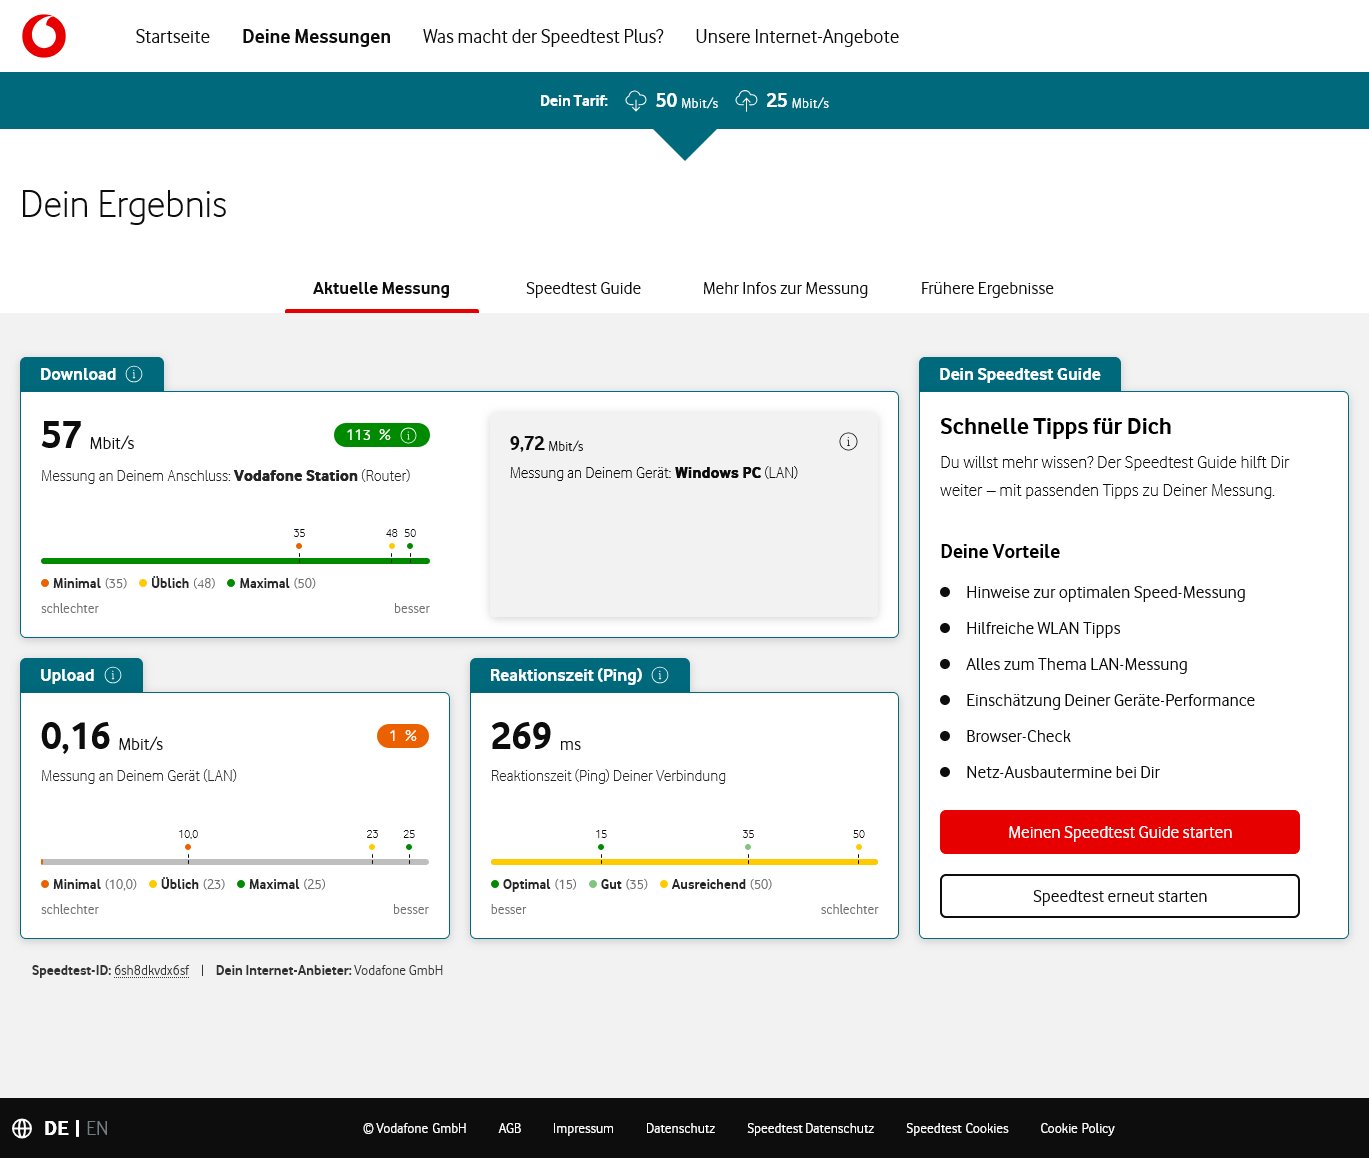Click Meinen Speedtest Guide starten button
This screenshot has height=1158, width=1369.
(x=1120, y=832)
